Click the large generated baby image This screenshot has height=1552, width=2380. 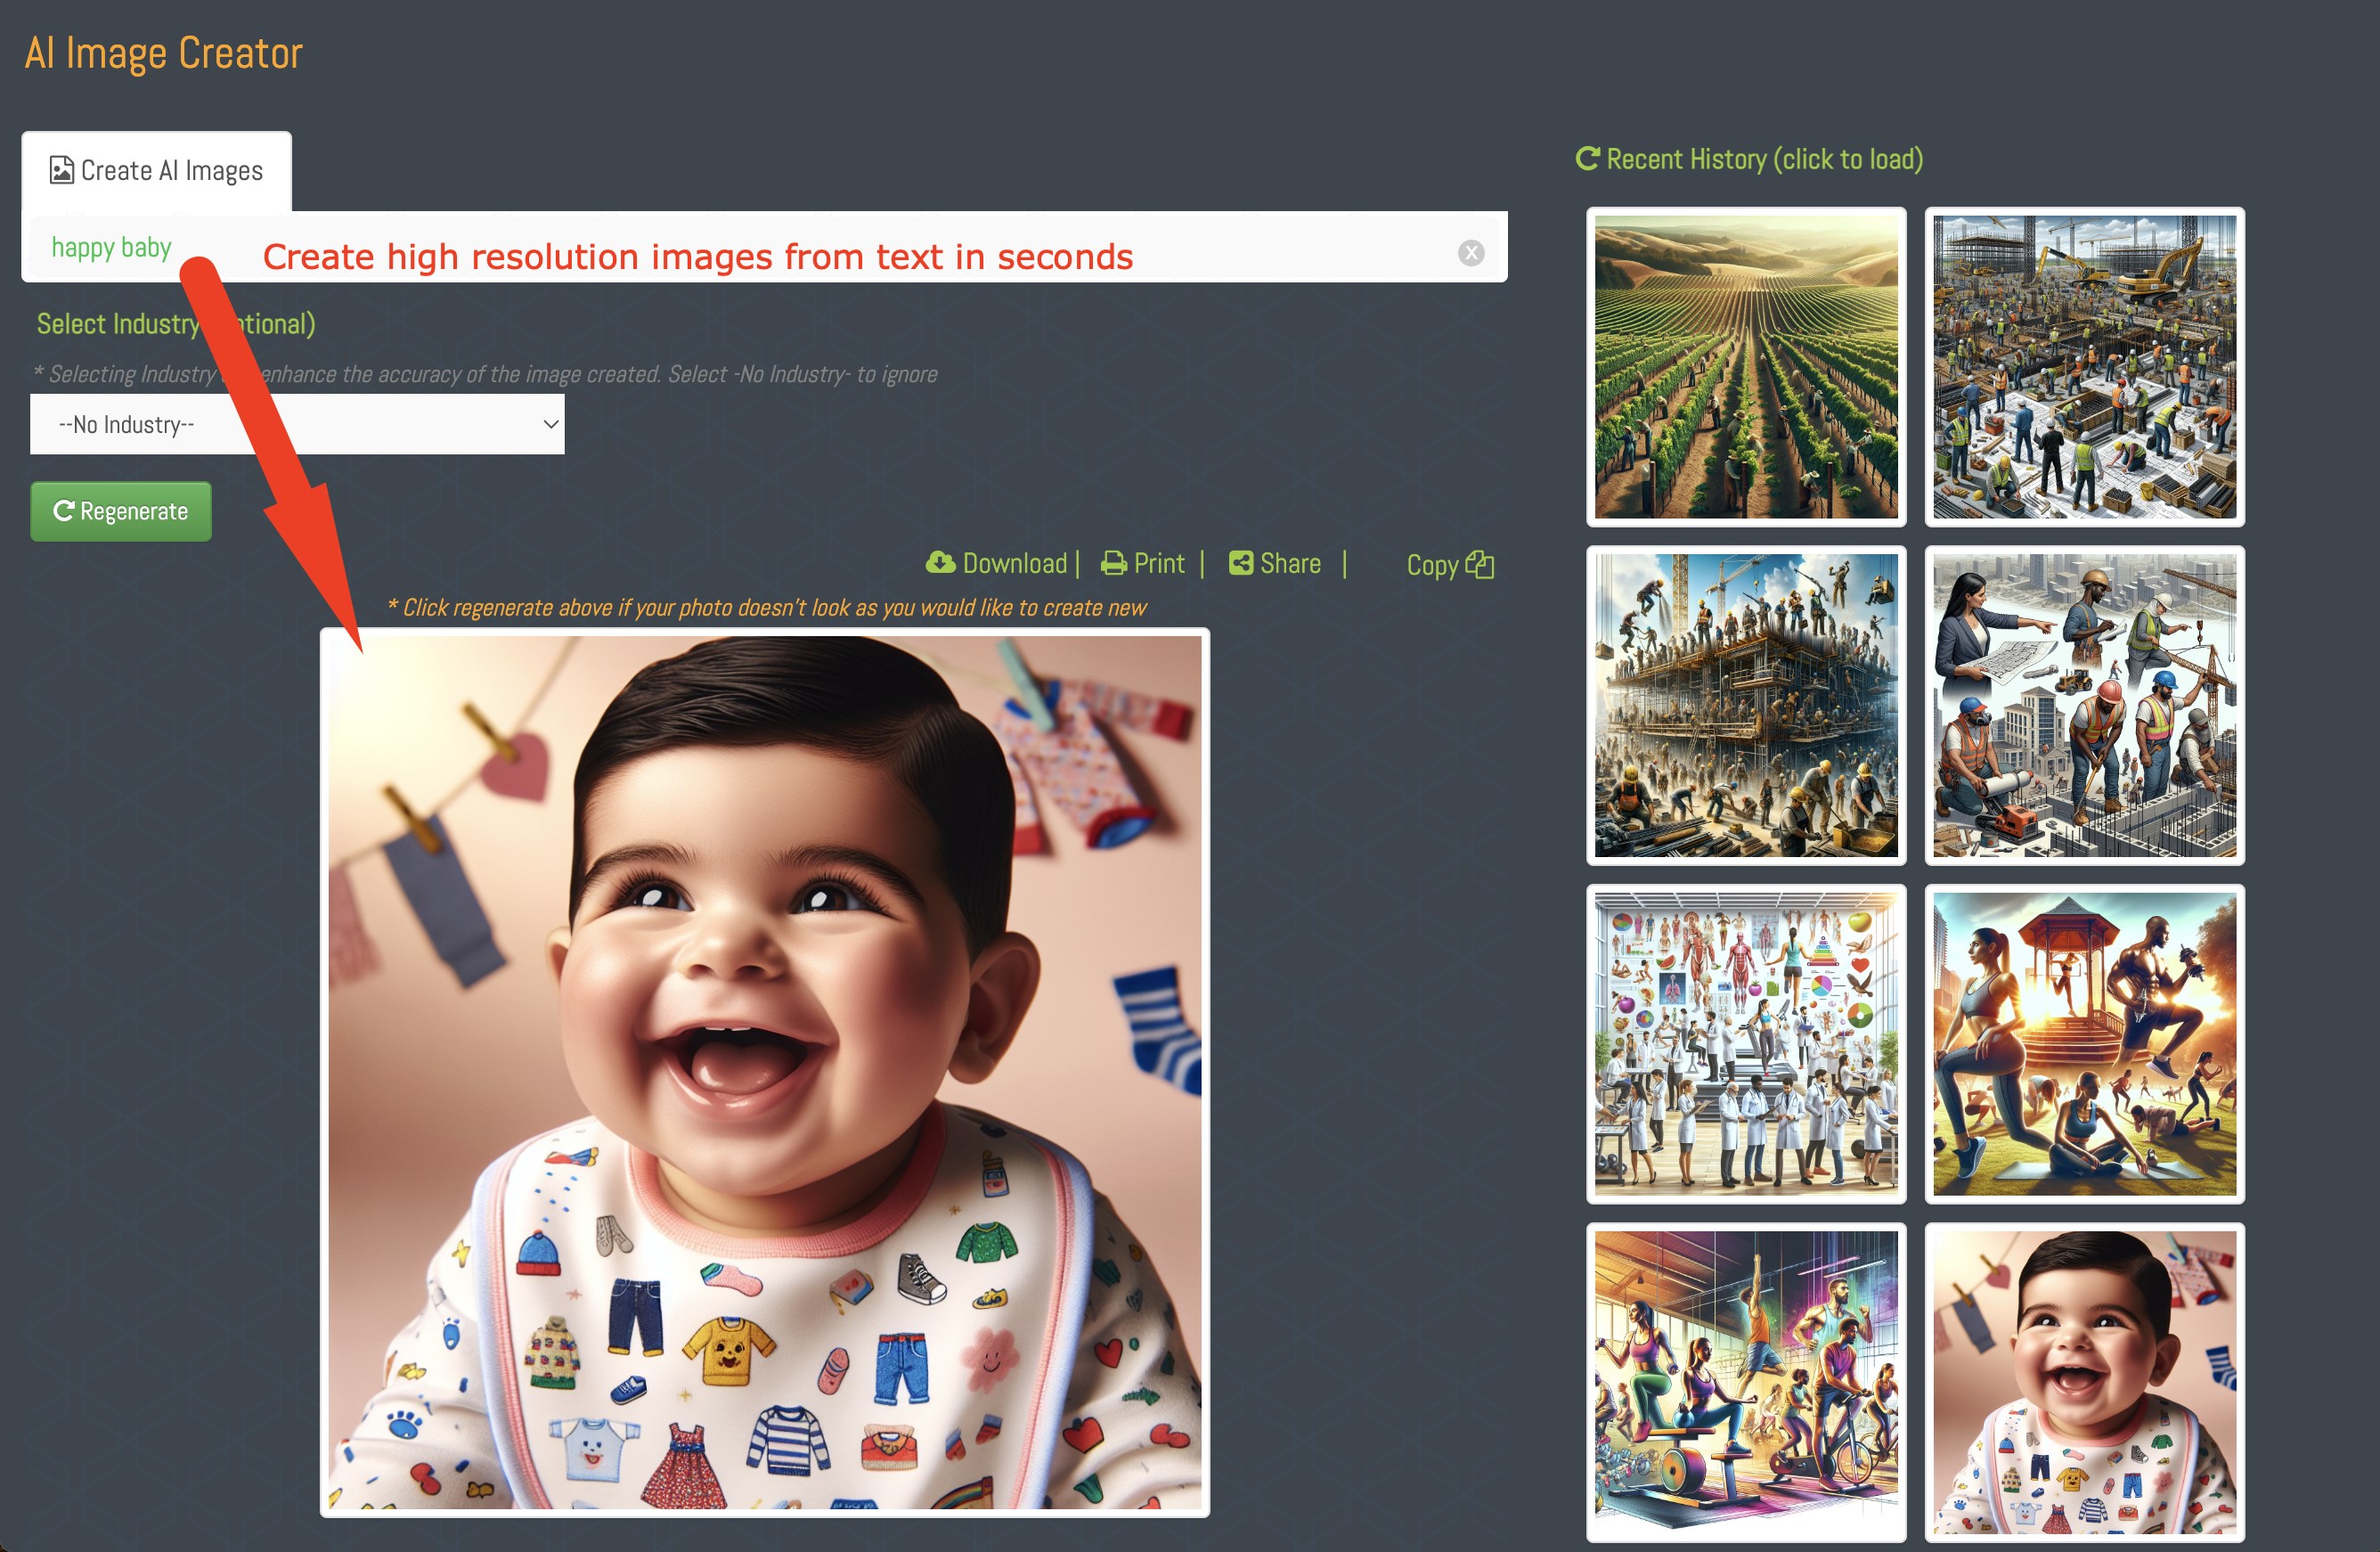click(765, 1072)
